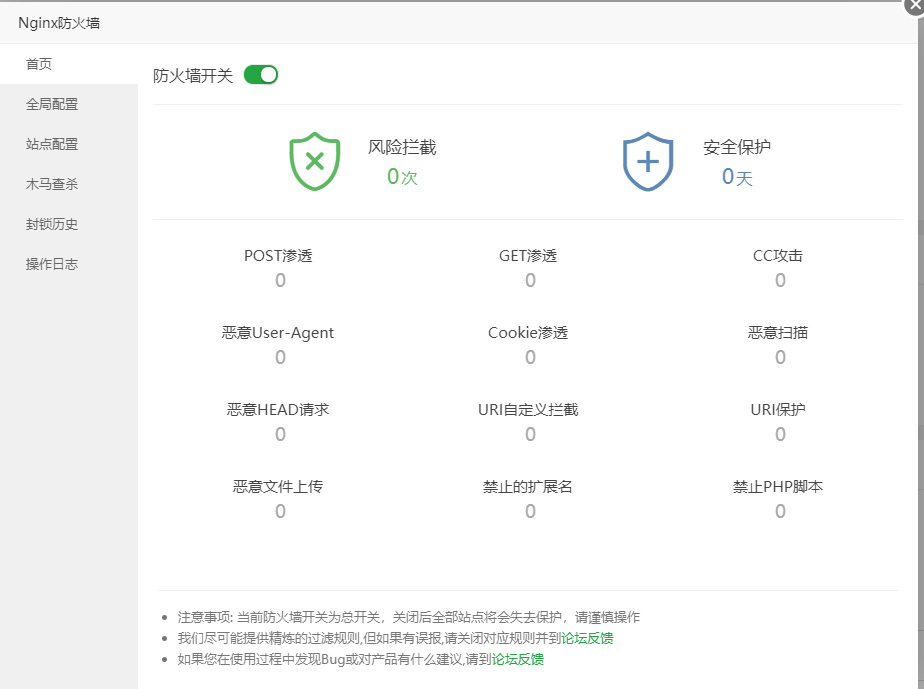Click the first 论坛反馈 link about 误报

click(587, 638)
